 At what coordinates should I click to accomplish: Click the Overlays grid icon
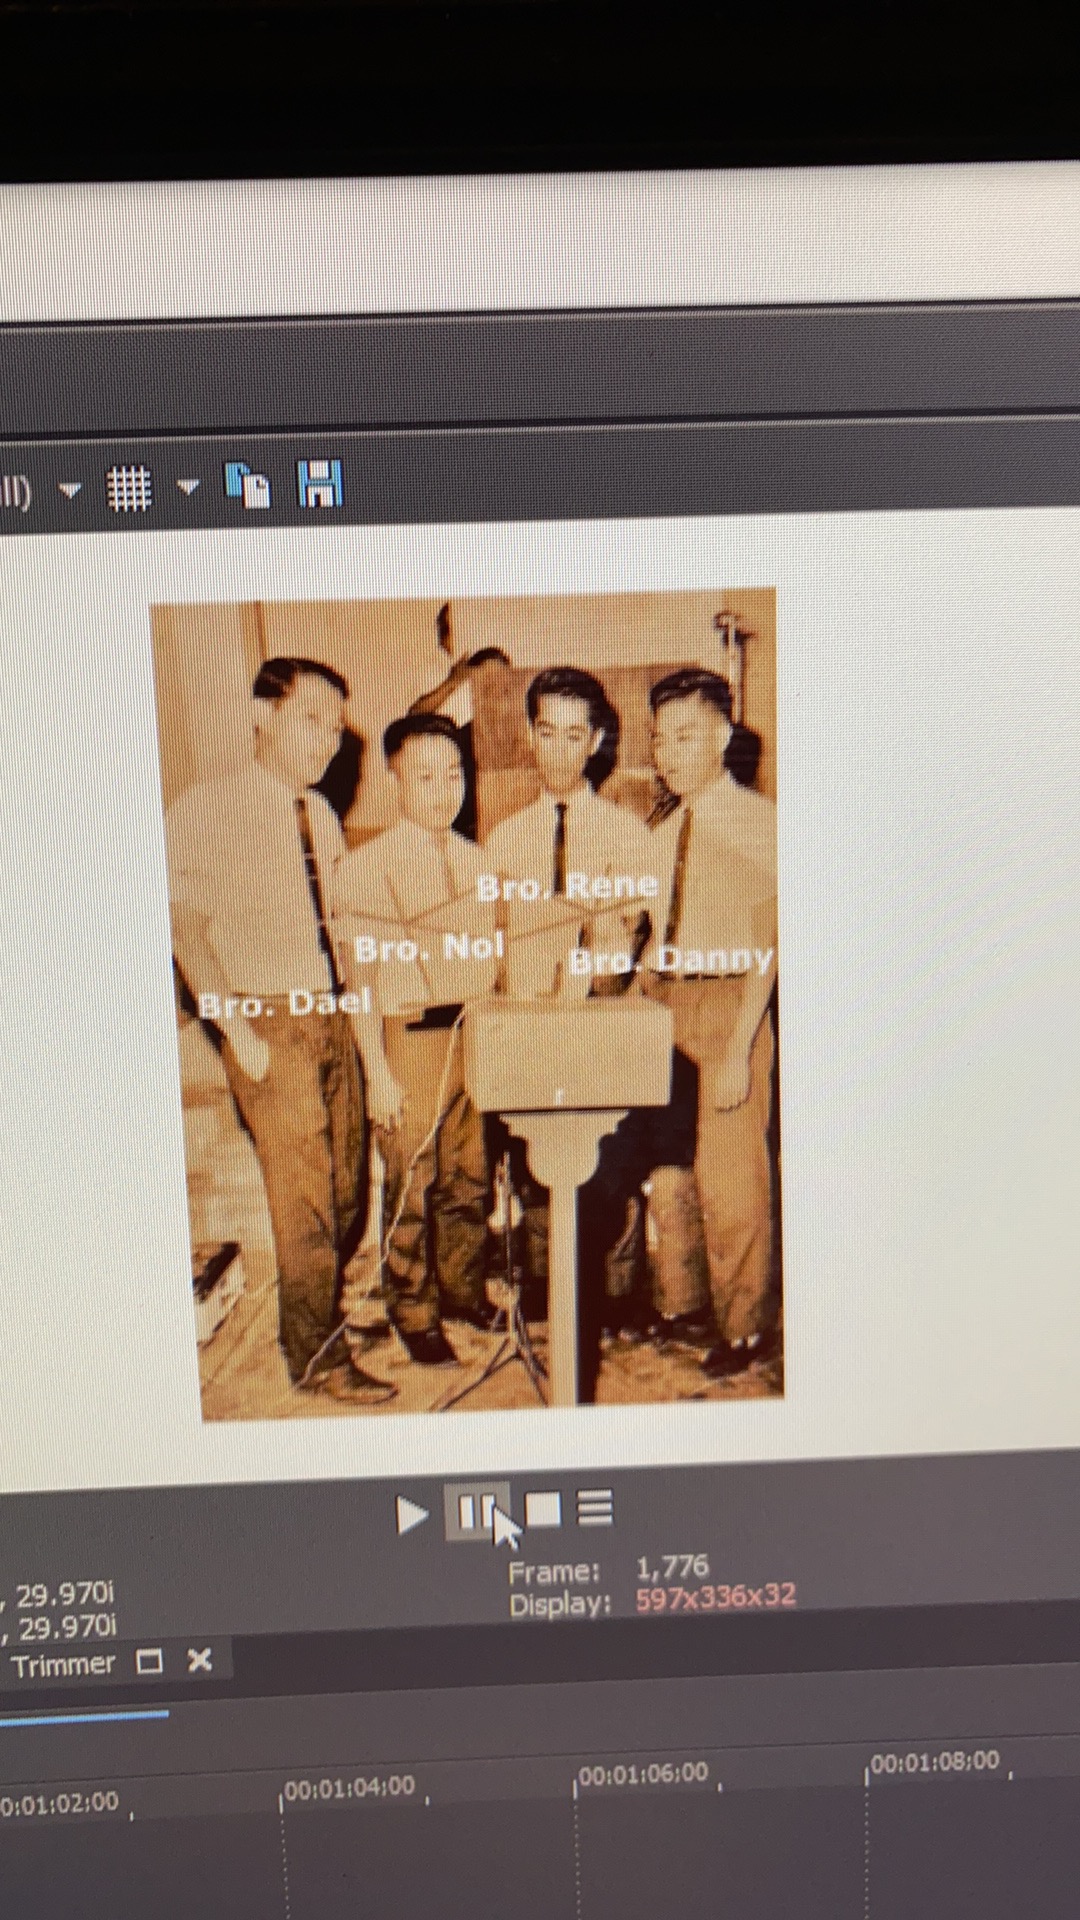(129, 489)
